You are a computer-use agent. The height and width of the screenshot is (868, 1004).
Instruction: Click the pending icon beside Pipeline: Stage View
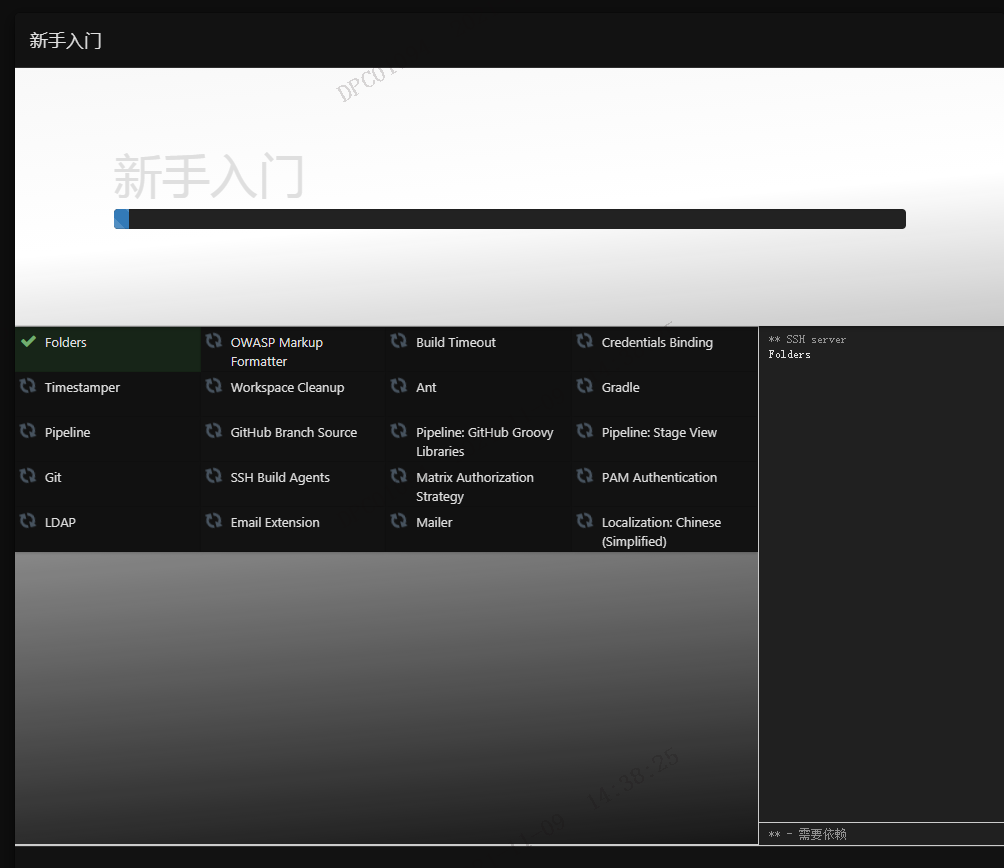click(585, 431)
